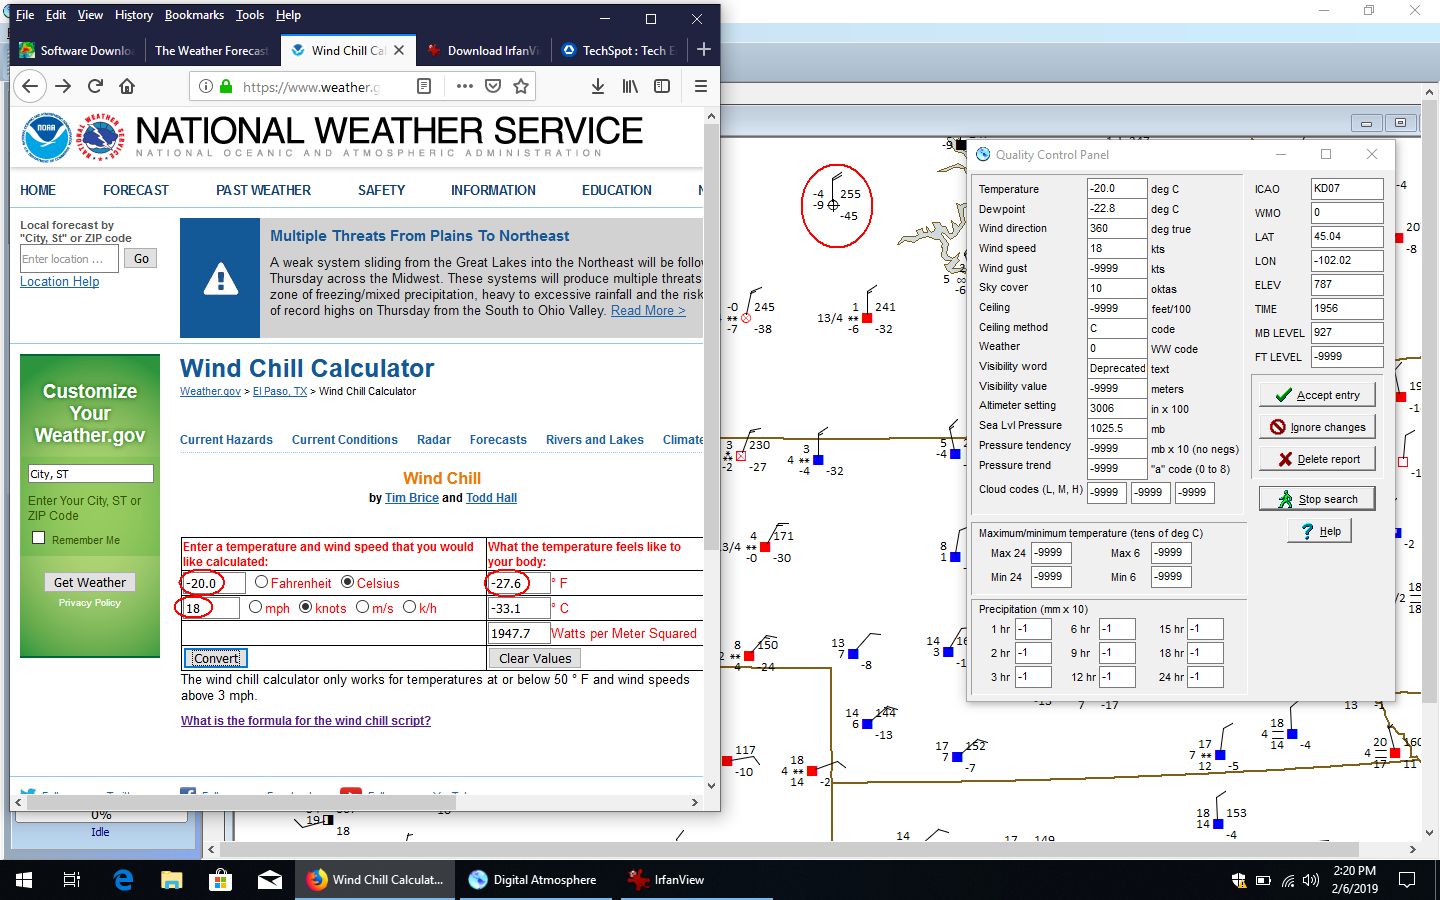Toggle Remember Me checkbox

click(x=38, y=538)
